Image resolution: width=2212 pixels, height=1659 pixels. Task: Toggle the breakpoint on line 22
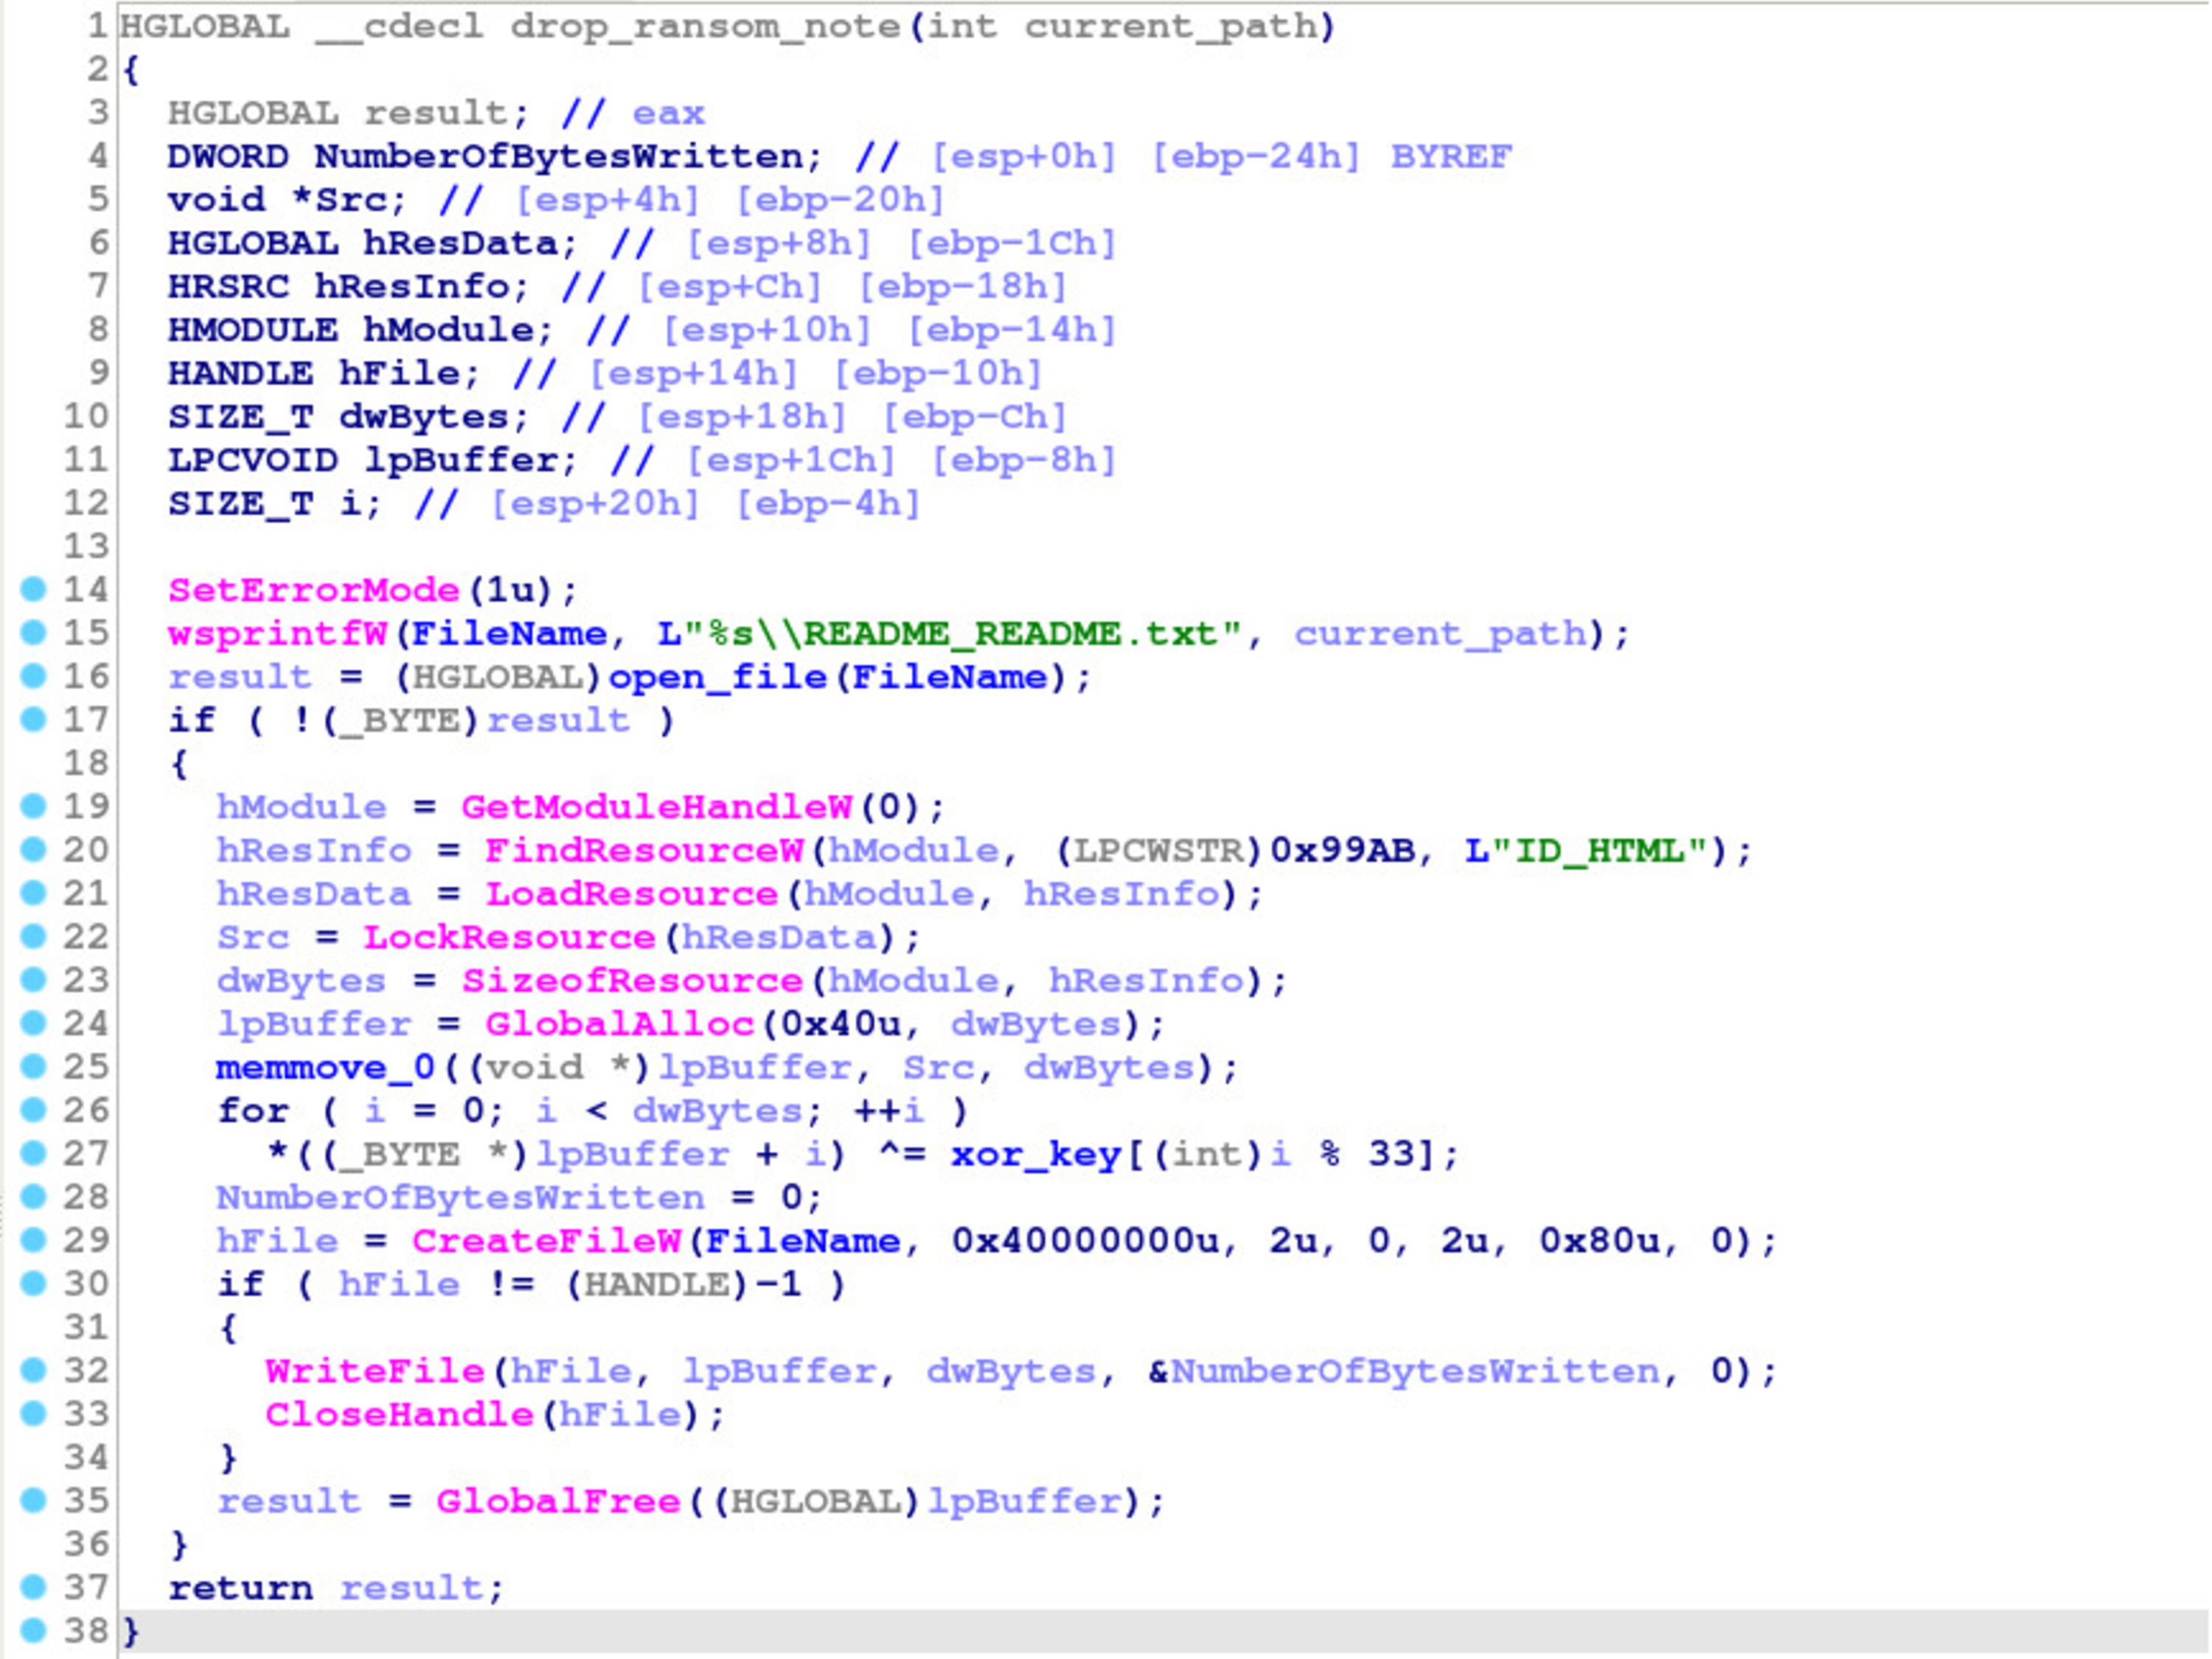click(33, 937)
